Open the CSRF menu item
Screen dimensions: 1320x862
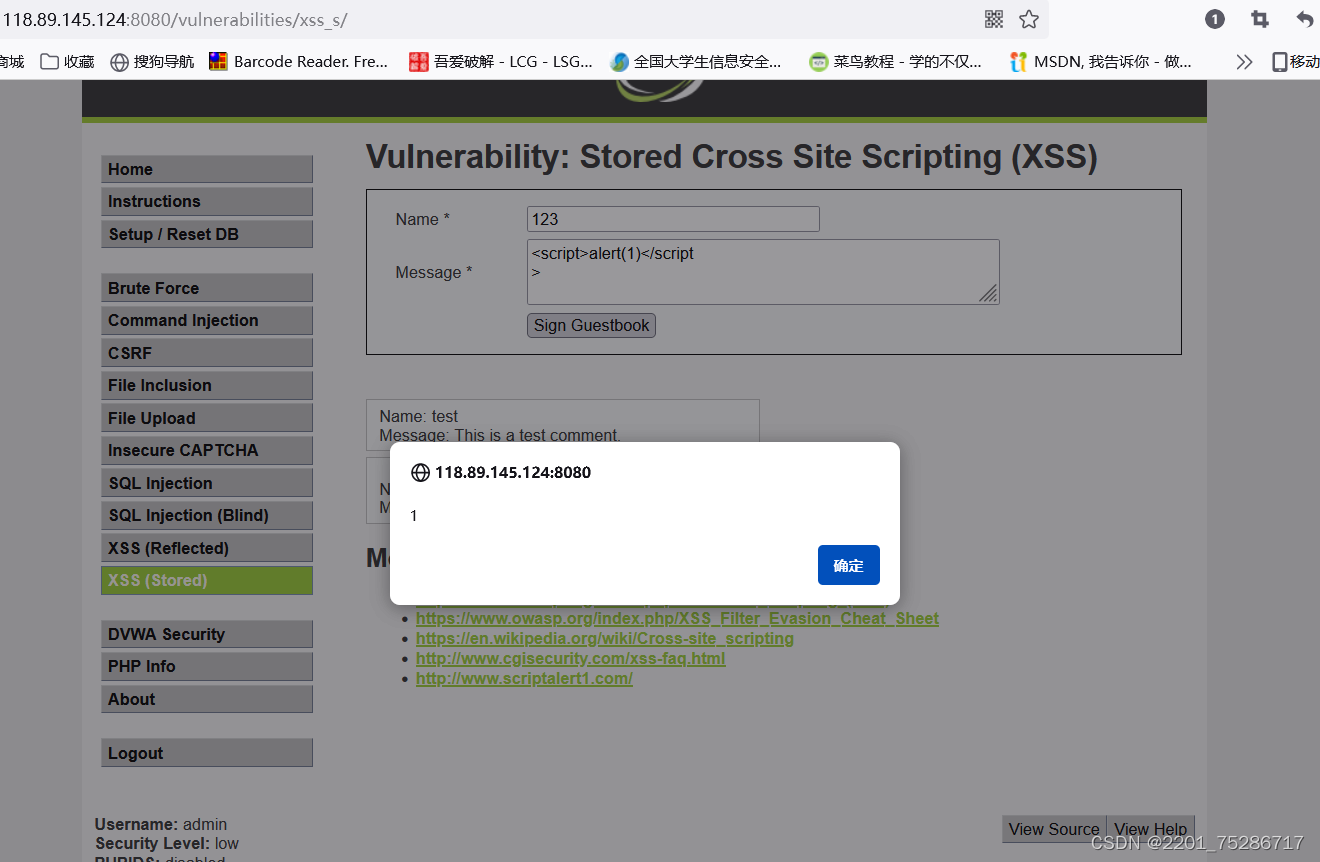(207, 353)
